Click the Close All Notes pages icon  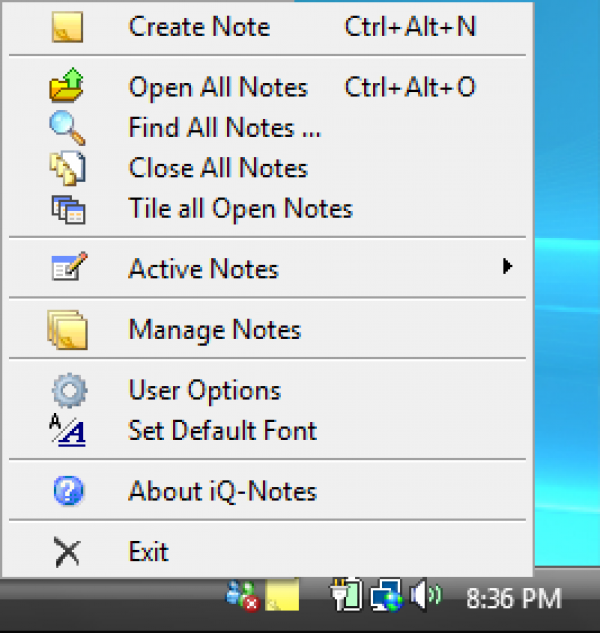click(67, 169)
